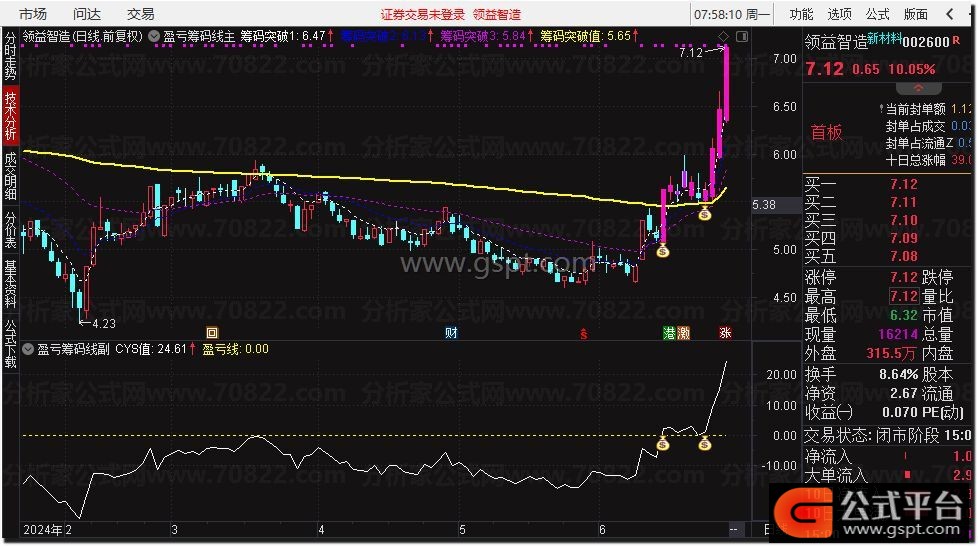Click the 买五 price 7.08

pos(903,256)
